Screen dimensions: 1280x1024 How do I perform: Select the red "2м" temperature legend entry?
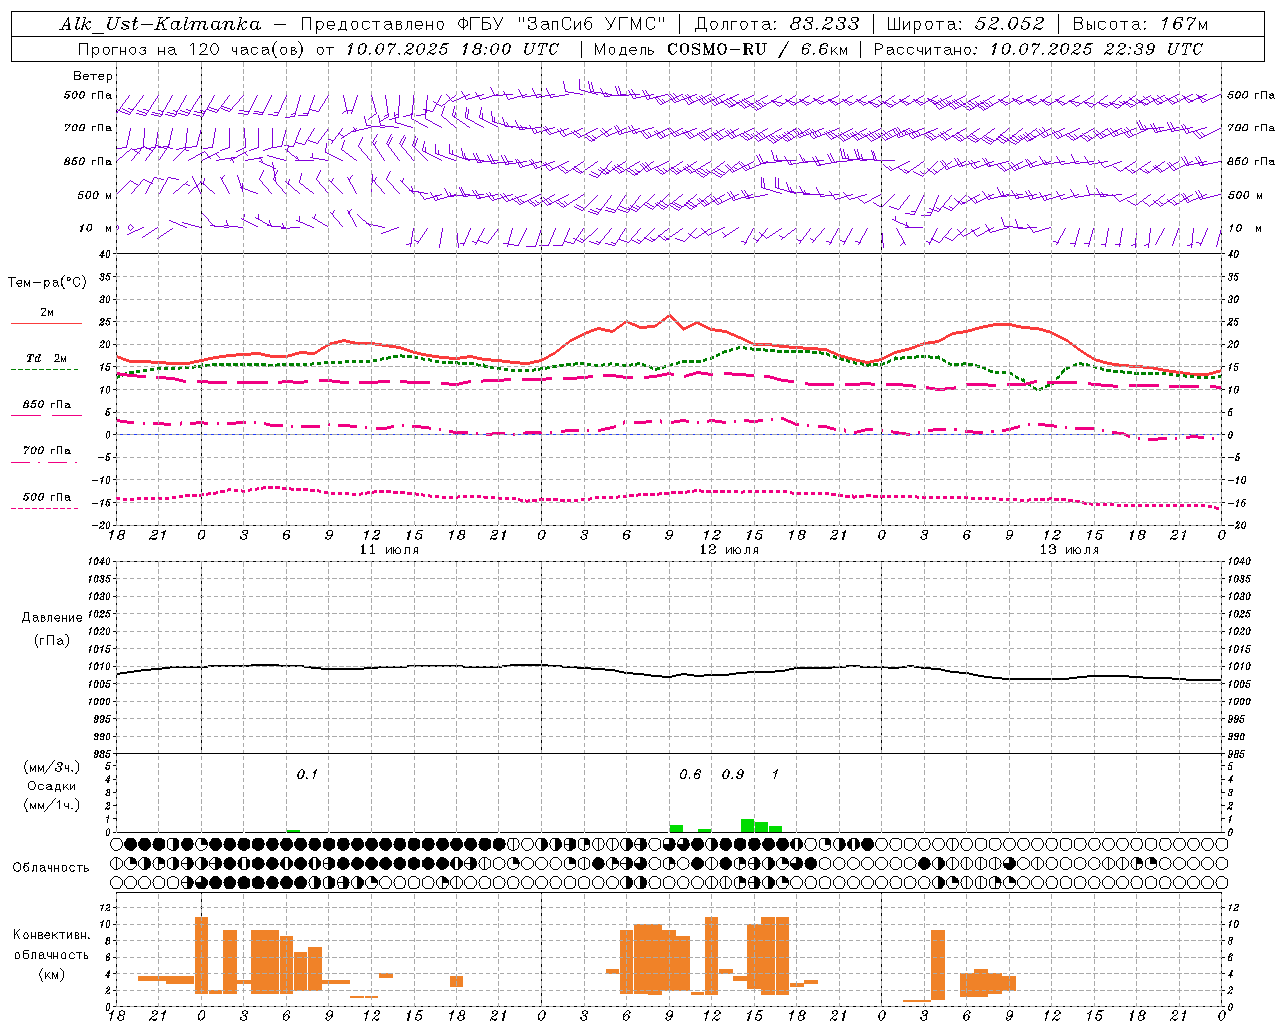click(47, 313)
